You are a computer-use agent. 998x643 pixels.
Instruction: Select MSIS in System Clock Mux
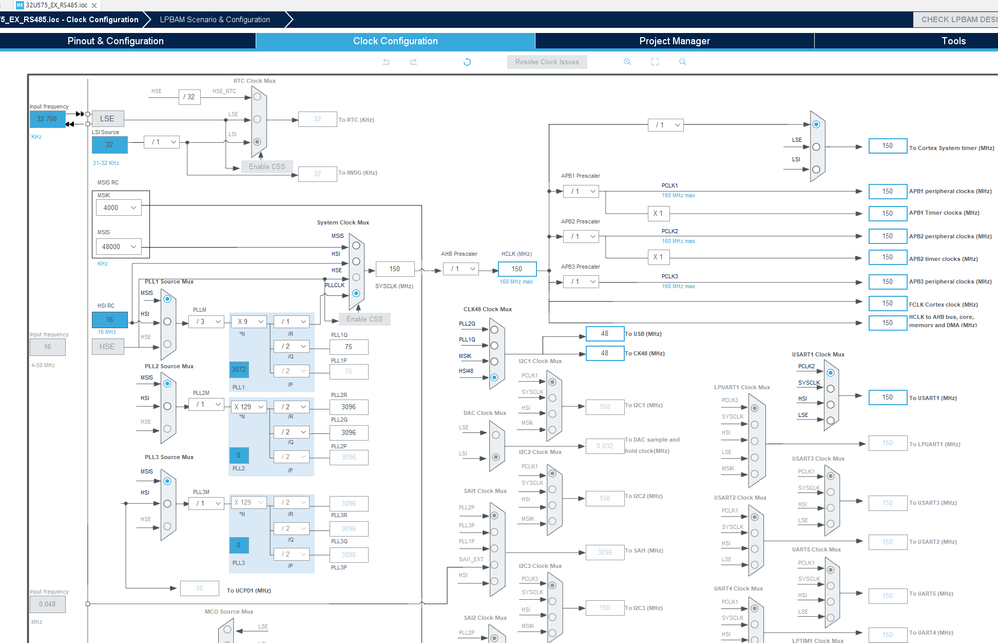356,245
